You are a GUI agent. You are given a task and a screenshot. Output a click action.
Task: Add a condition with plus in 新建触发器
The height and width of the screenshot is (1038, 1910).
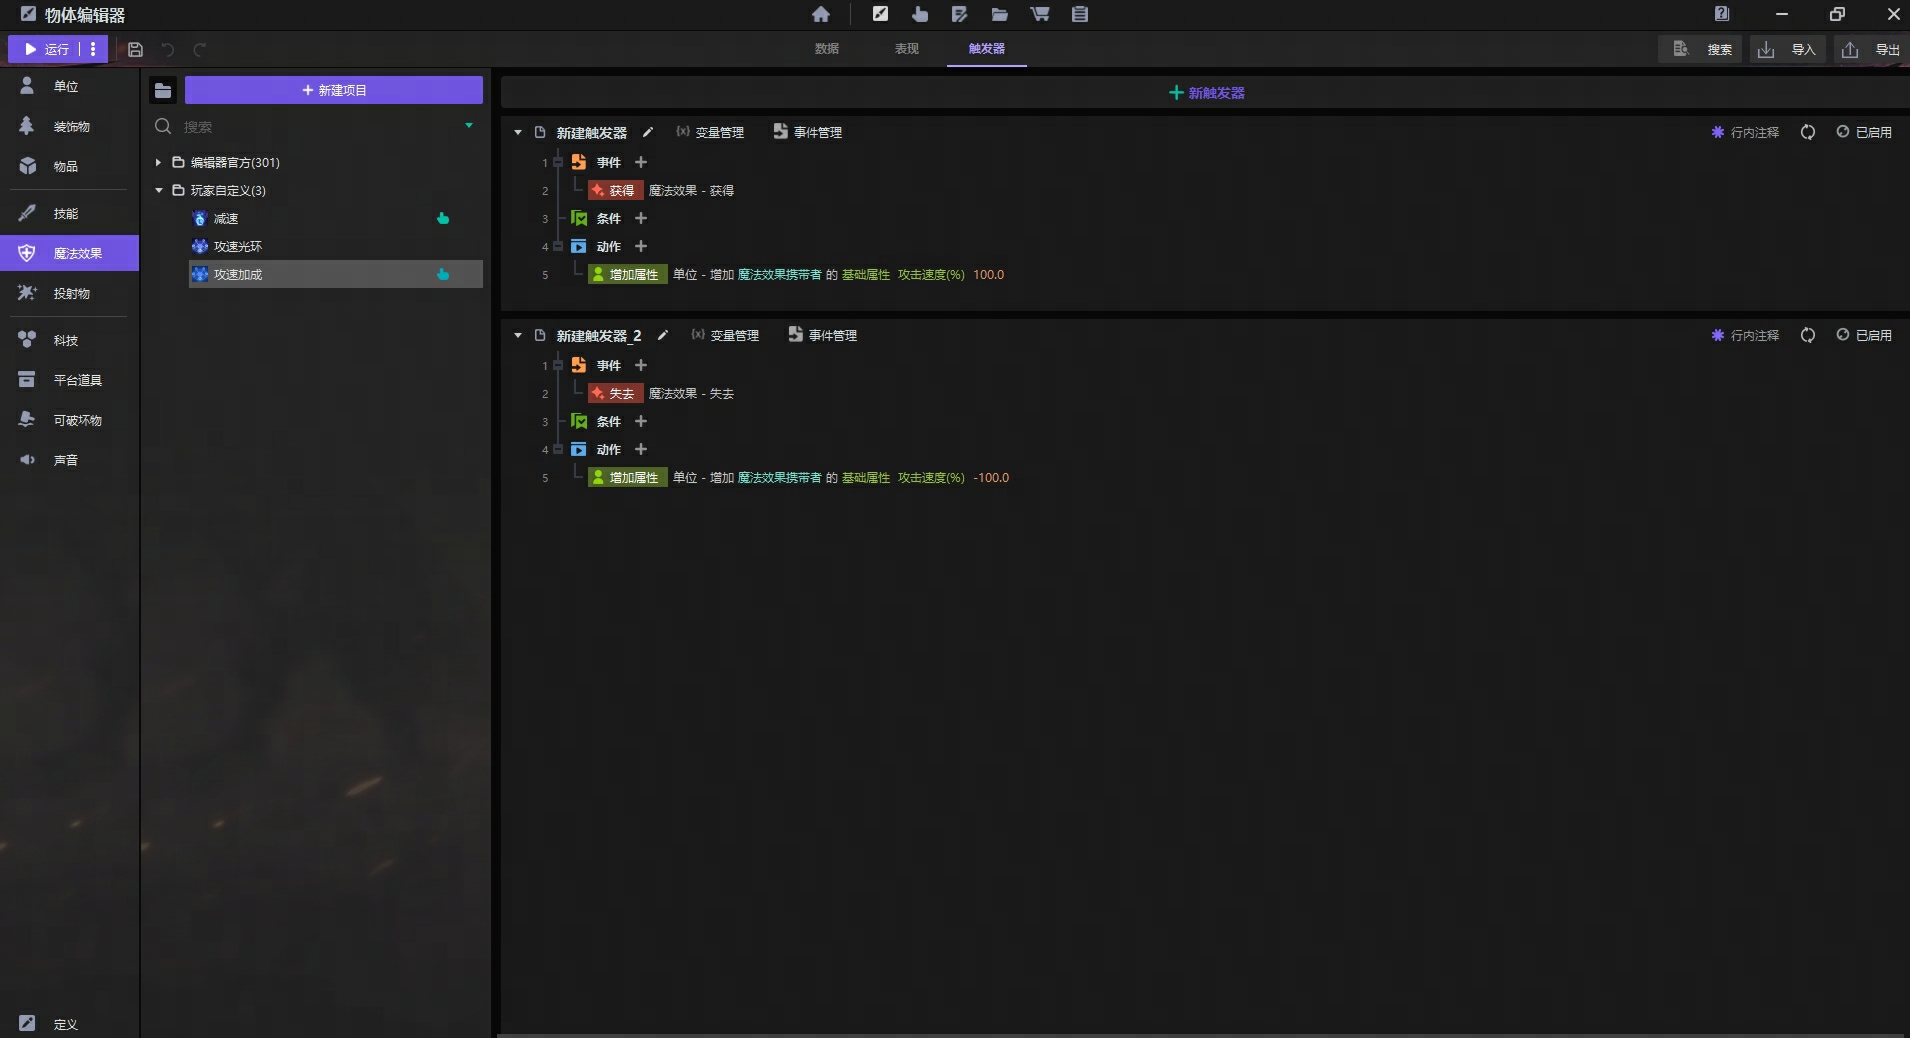pyautogui.click(x=641, y=218)
